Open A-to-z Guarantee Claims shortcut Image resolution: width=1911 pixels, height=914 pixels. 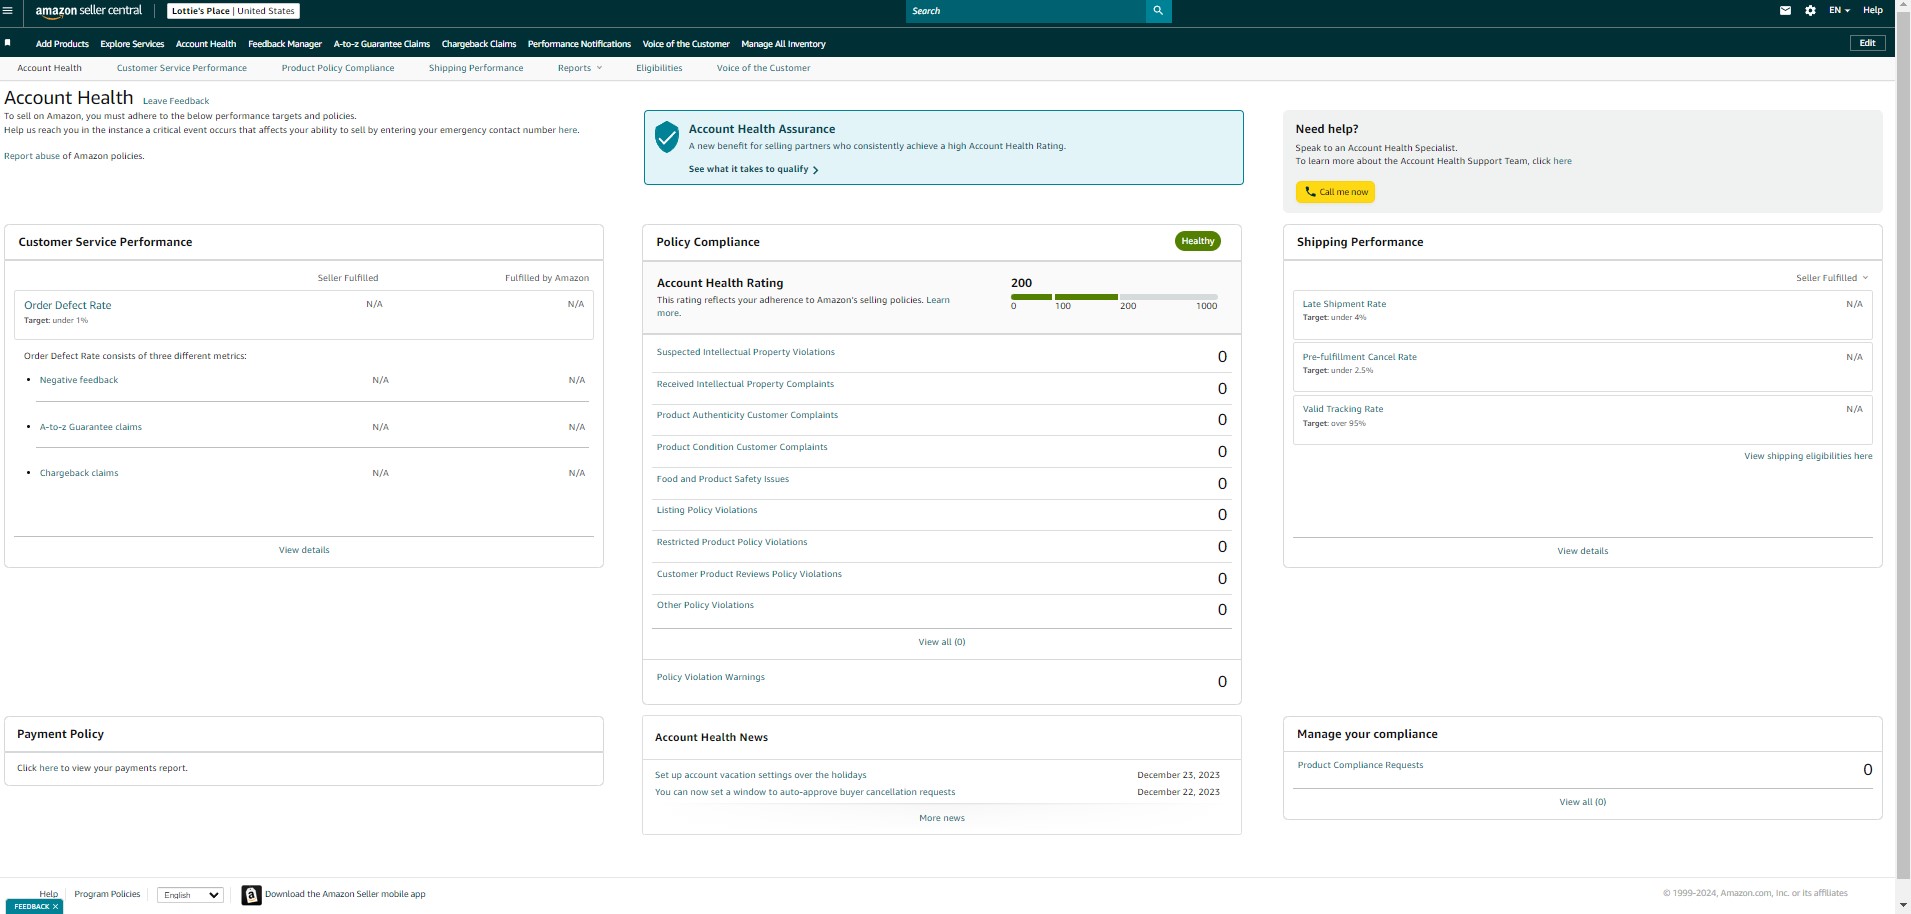tap(382, 44)
